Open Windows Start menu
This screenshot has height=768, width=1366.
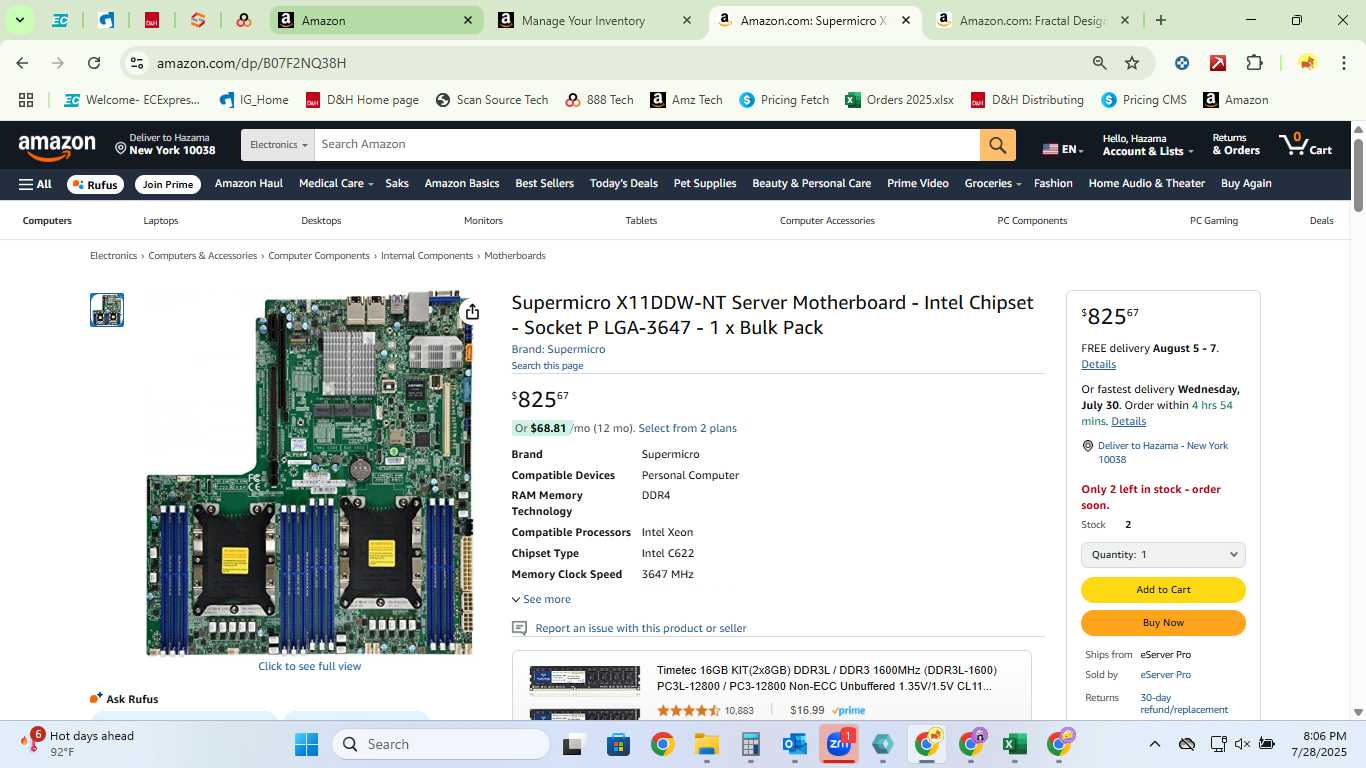pos(306,744)
